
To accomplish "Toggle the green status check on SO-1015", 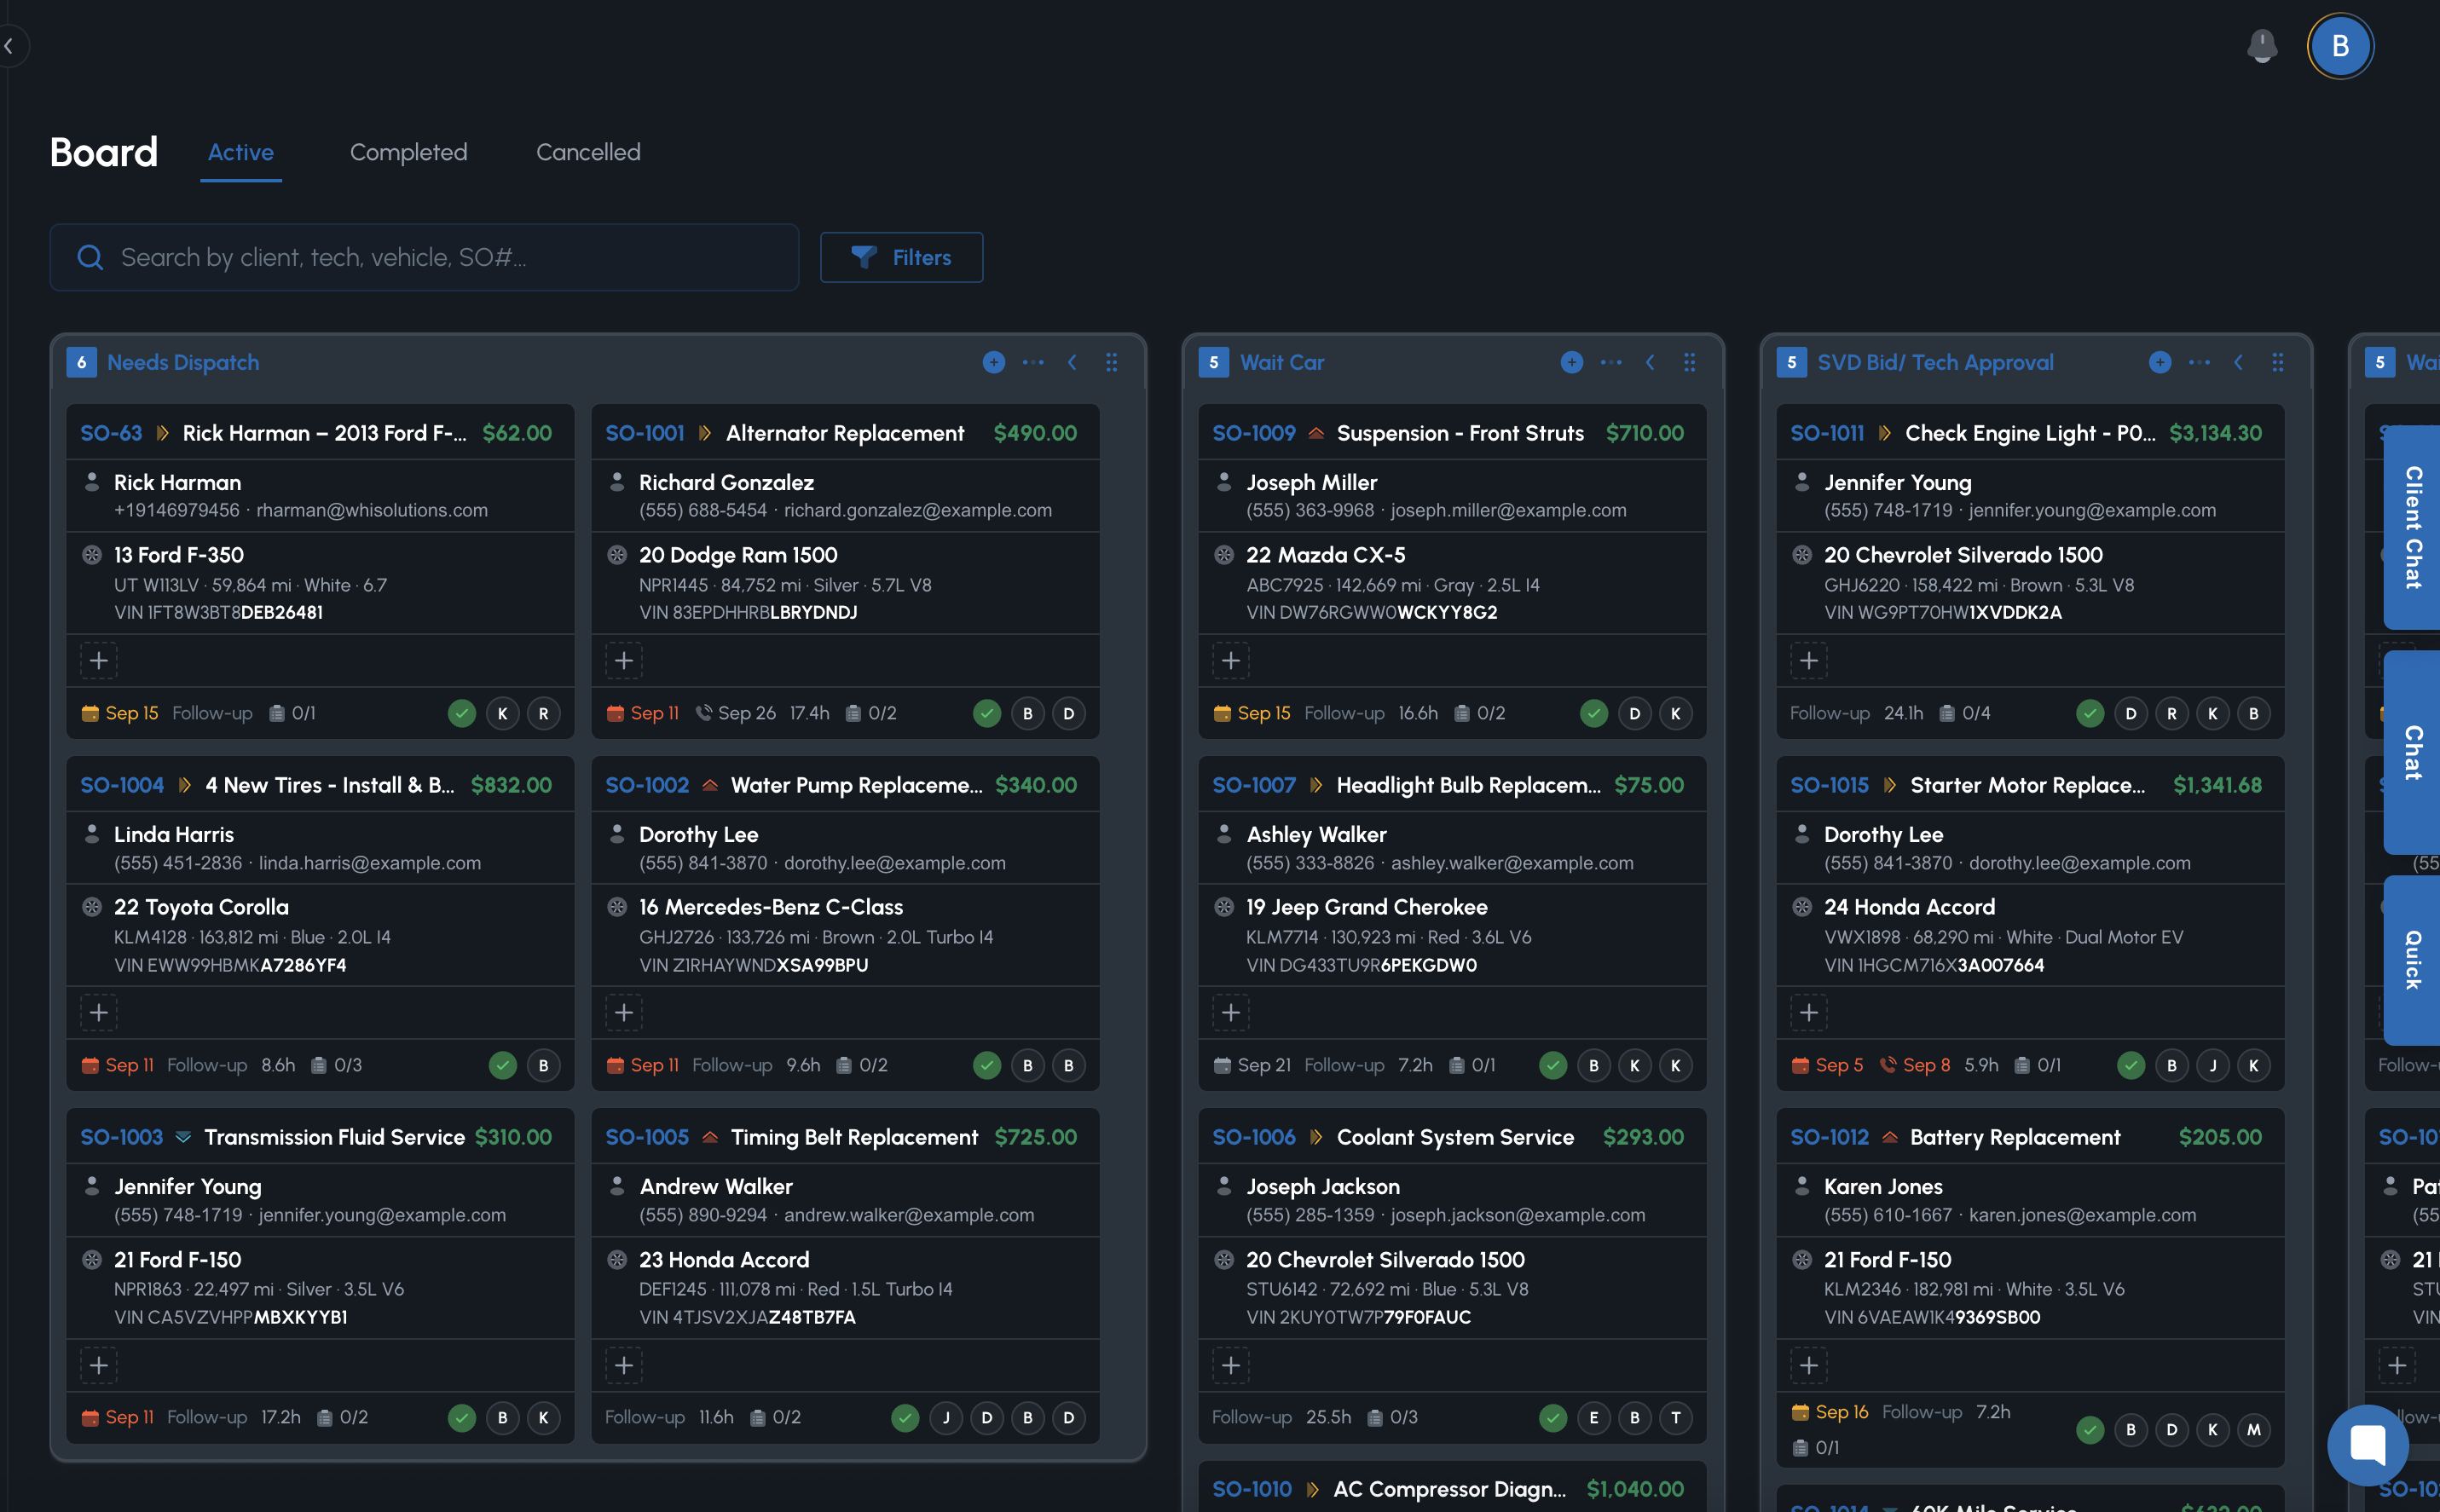I will (x=2131, y=1065).
